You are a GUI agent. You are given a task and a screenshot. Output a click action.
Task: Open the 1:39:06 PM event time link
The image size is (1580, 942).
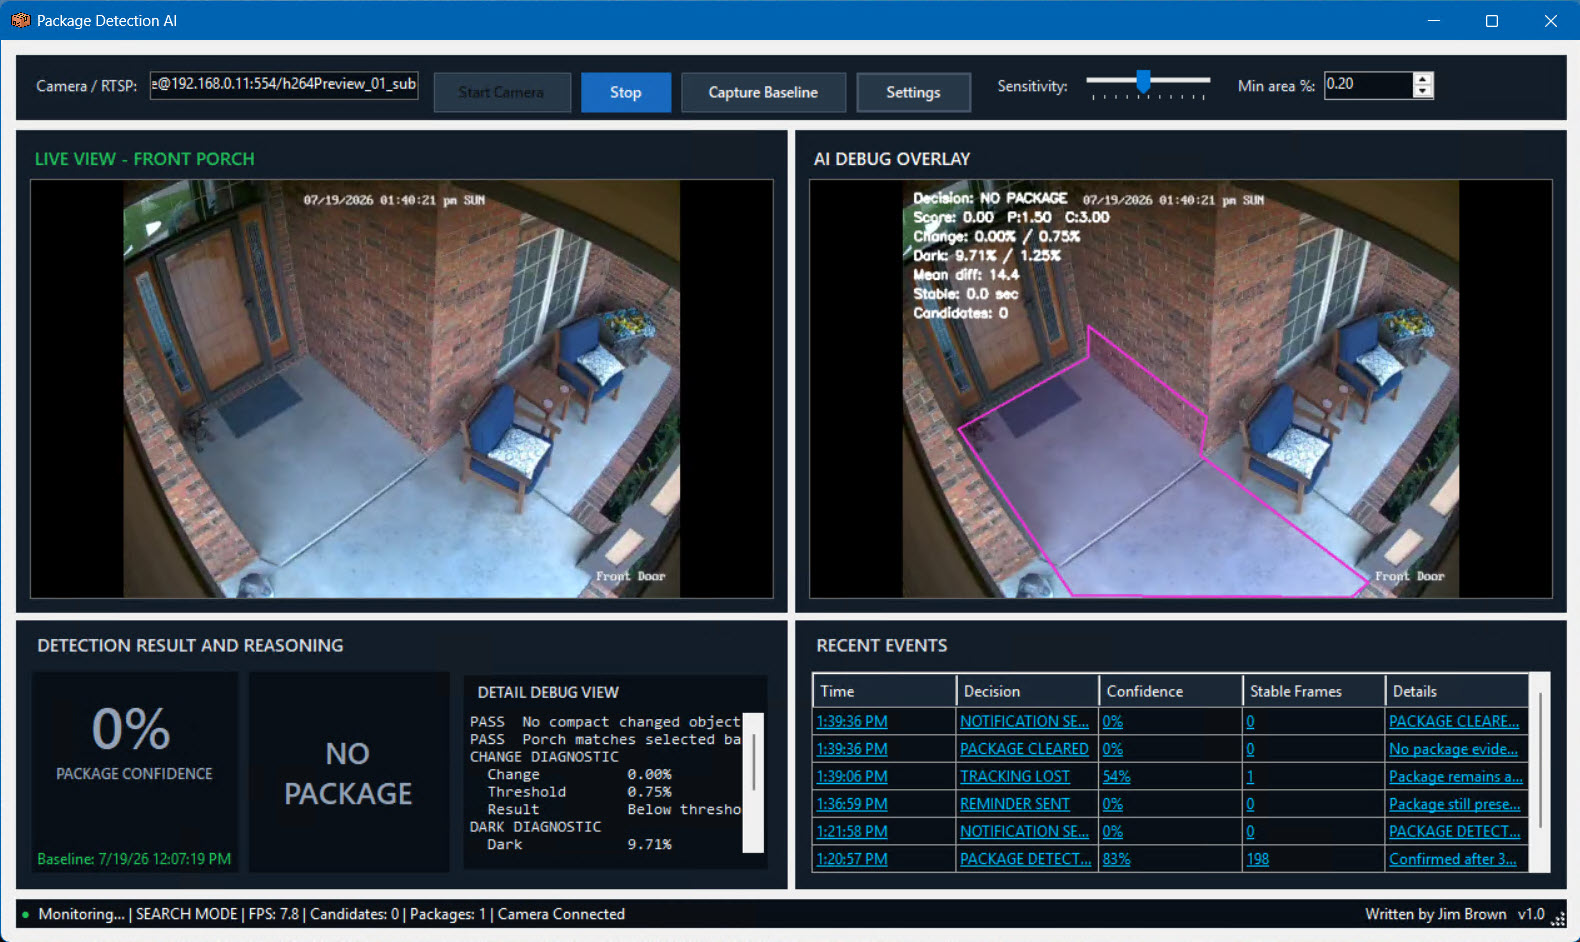(852, 777)
